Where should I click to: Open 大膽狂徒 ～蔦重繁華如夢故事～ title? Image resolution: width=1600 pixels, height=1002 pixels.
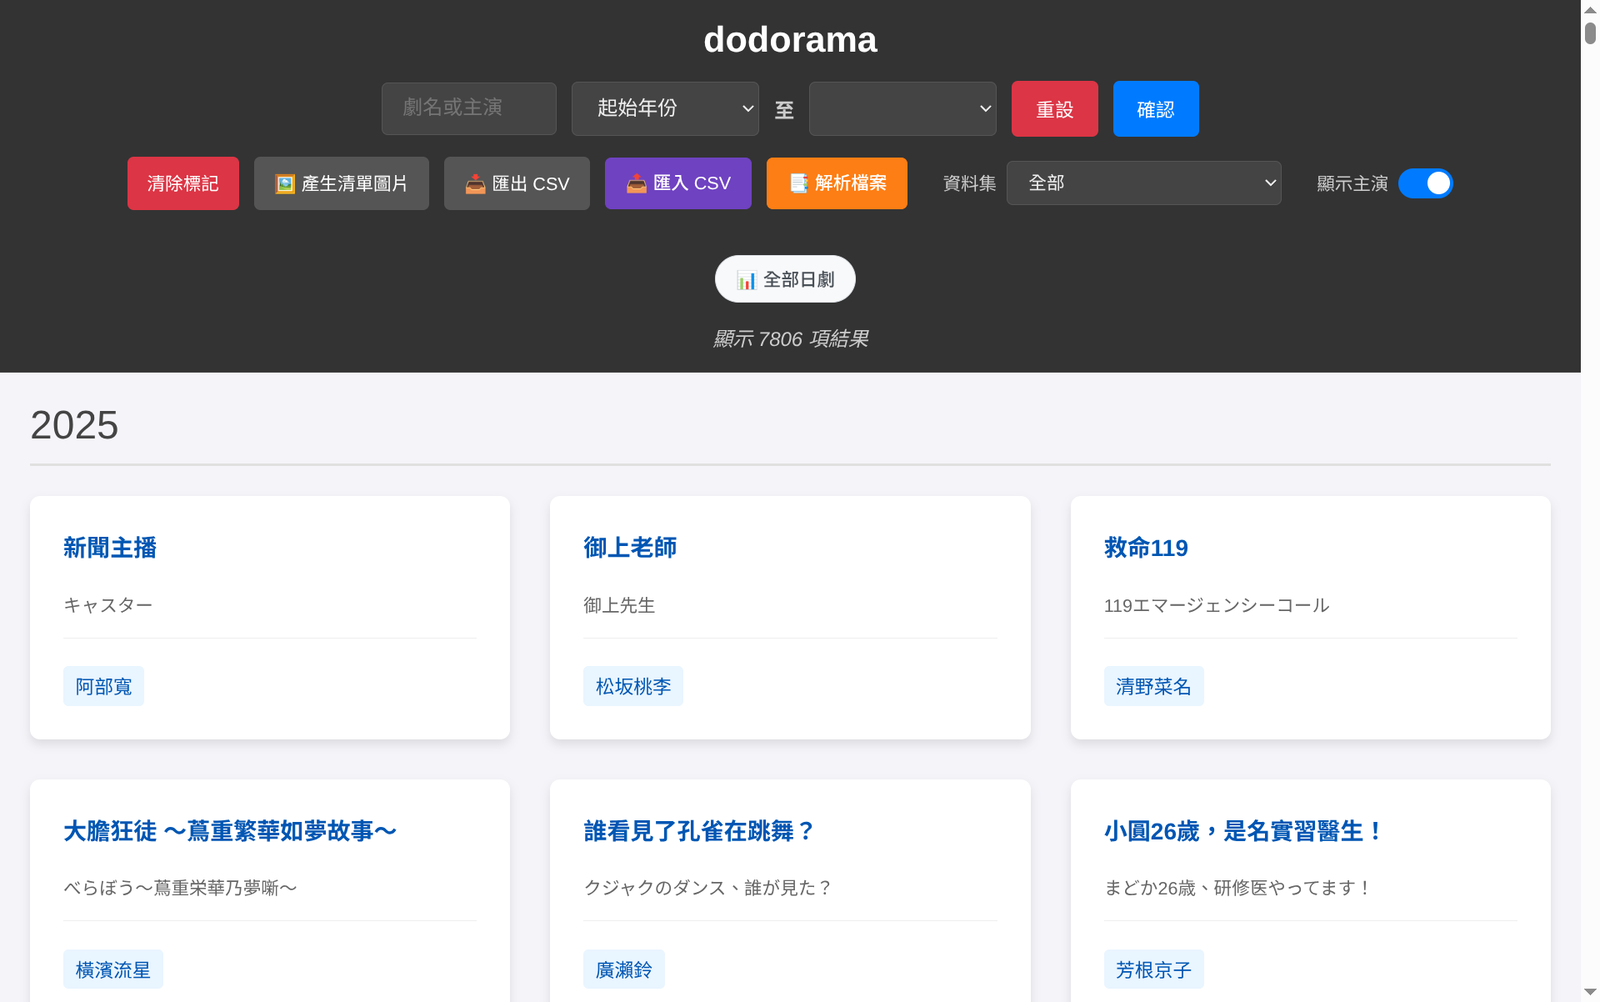(x=230, y=831)
